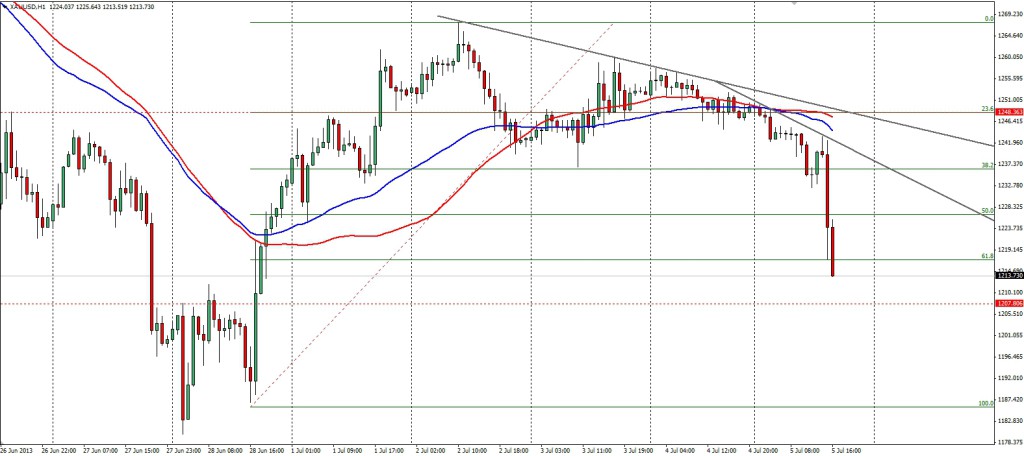
Task: Click the current price 1213.730 label
Action: click(1007, 275)
